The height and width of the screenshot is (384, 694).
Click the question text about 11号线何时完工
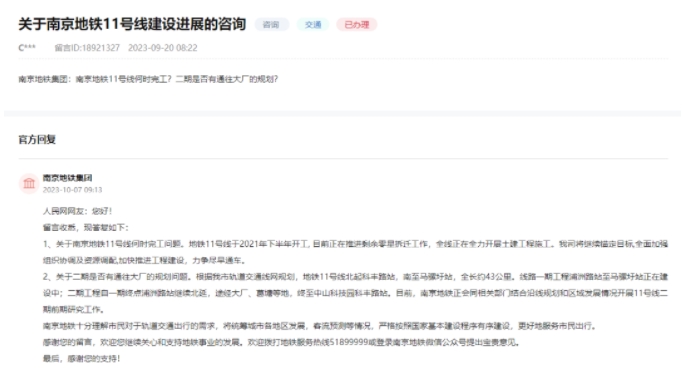(148, 79)
